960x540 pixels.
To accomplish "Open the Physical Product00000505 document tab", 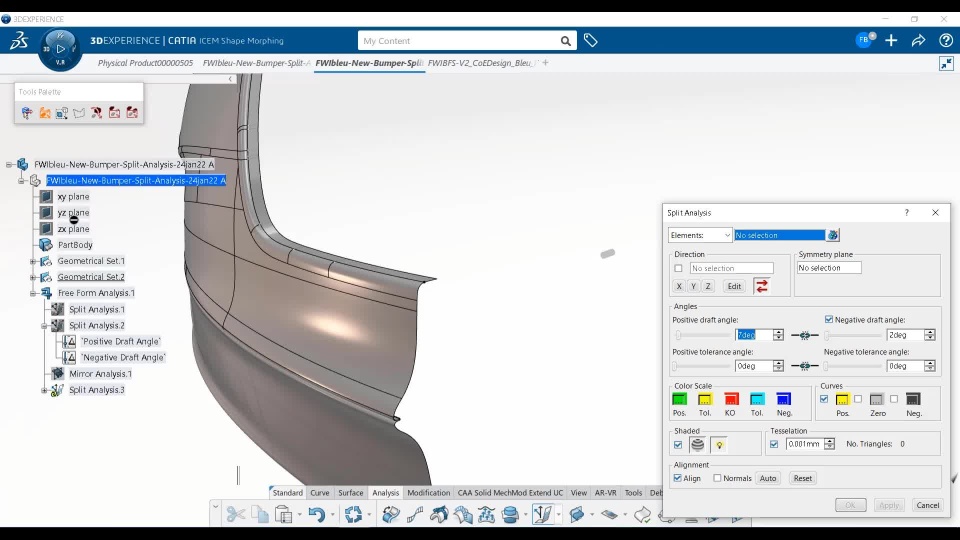I will (x=145, y=63).
